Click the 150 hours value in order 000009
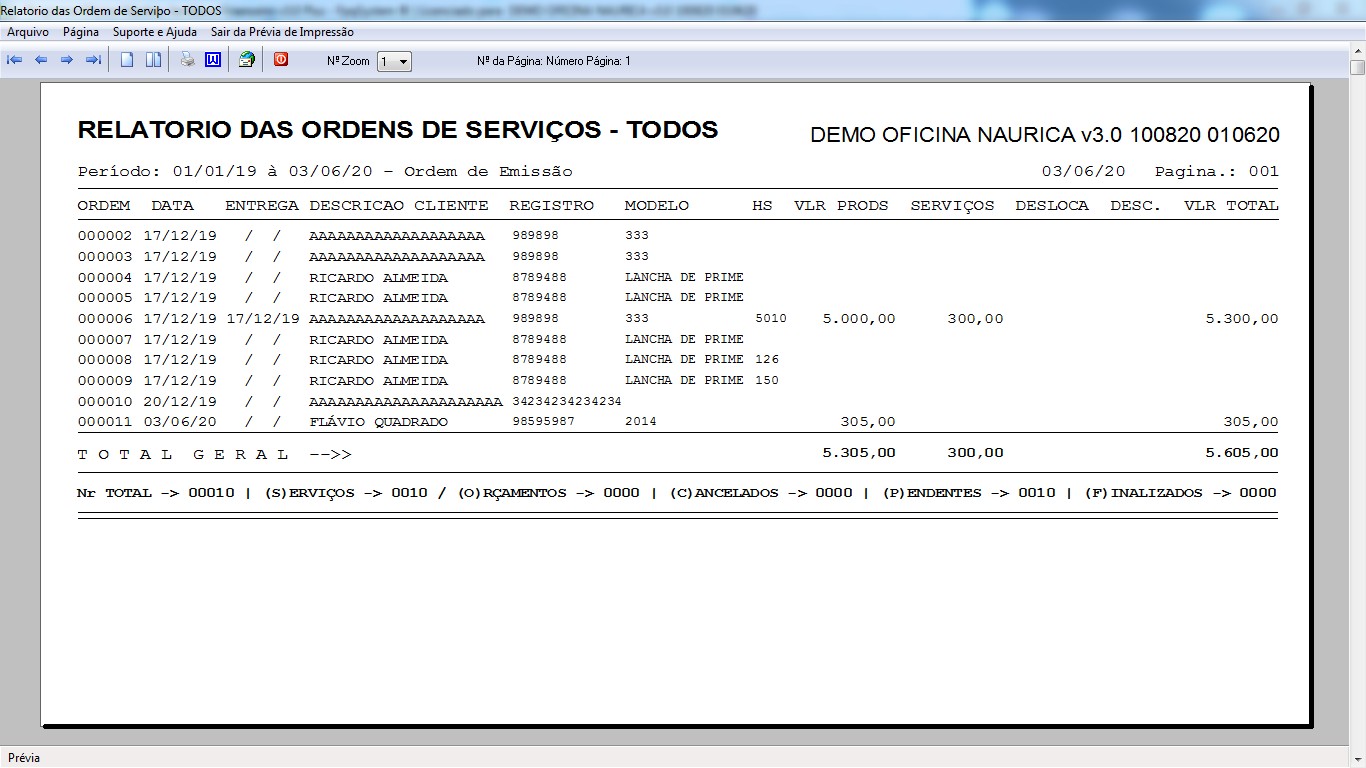This screenshot has width=1366, height=768. (x=767, y=380)
